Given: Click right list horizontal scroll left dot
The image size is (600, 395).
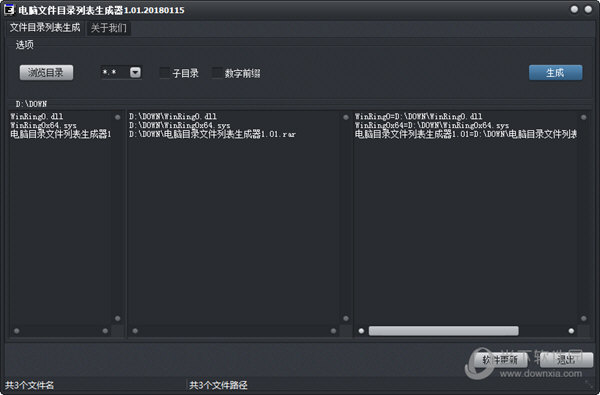Looking at the screenshot, I should pyautogui.click(x=361, y=331).
